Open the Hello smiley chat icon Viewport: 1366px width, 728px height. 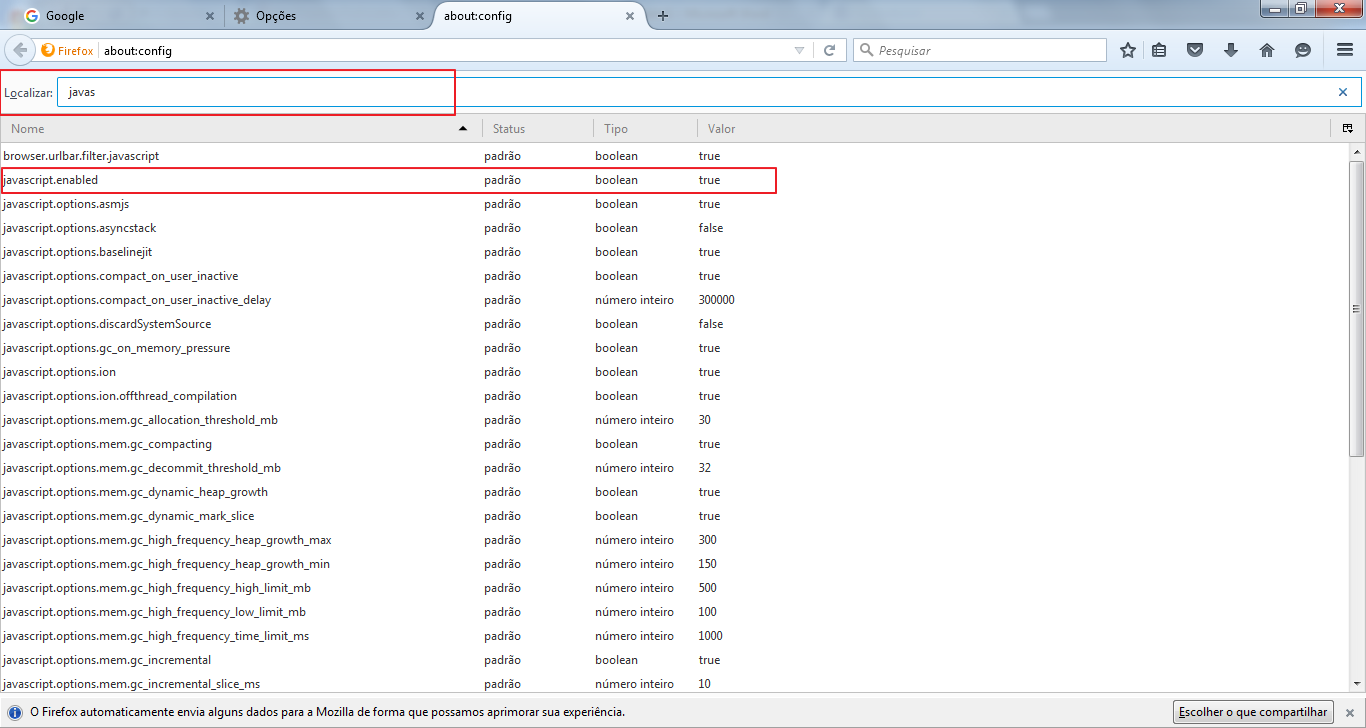[1303, 50]
